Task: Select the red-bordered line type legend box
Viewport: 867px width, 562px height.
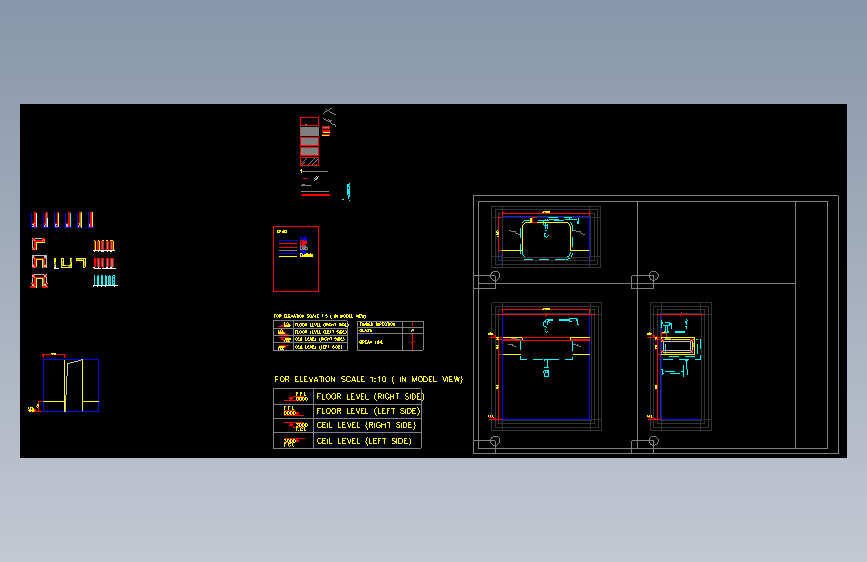Action: click(296, 259)
